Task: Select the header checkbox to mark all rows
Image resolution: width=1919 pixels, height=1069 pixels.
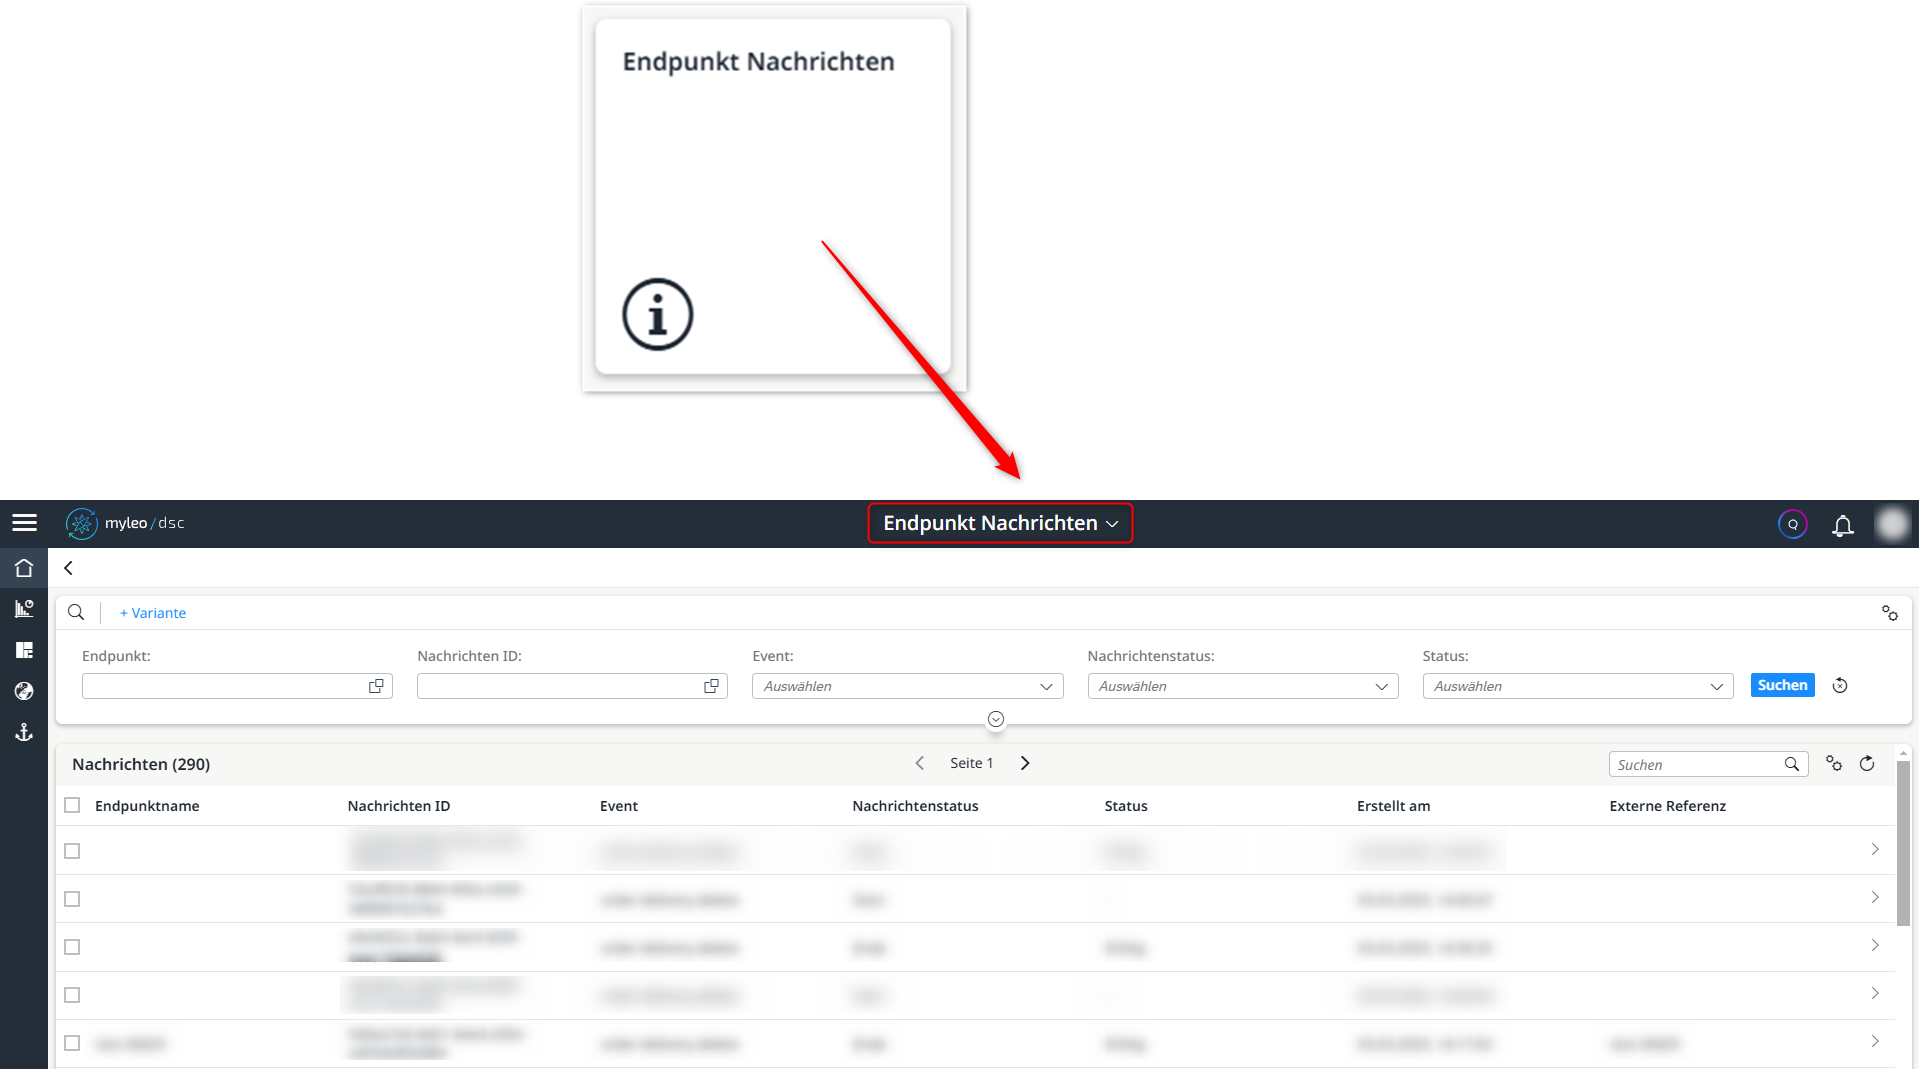Action: [x=71, y=804]
